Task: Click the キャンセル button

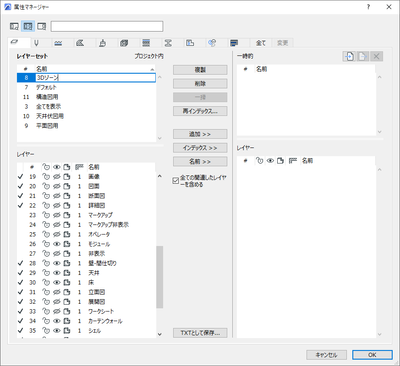Action: [x=326, y=355]
